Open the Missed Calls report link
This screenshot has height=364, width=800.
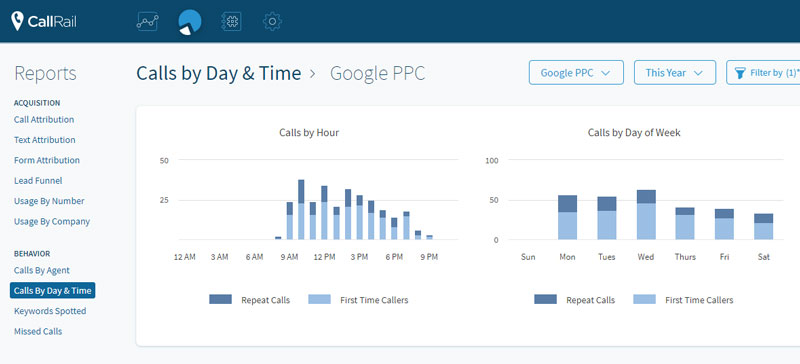pyautogui.click(x=38, y=331)
